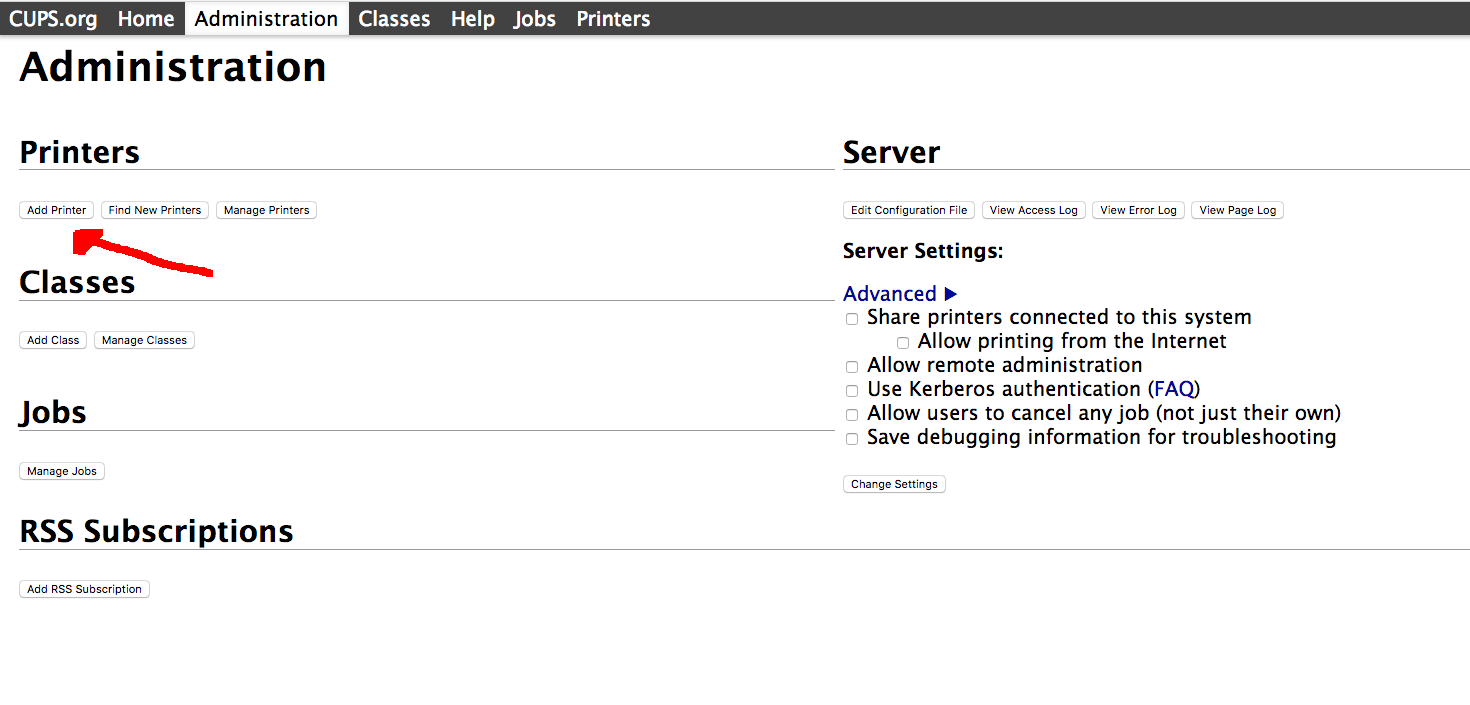Image resolution: width=1470 pixels, height=705 pixels.
Task: Click Manage Printers
Action: tap(266, 209)
